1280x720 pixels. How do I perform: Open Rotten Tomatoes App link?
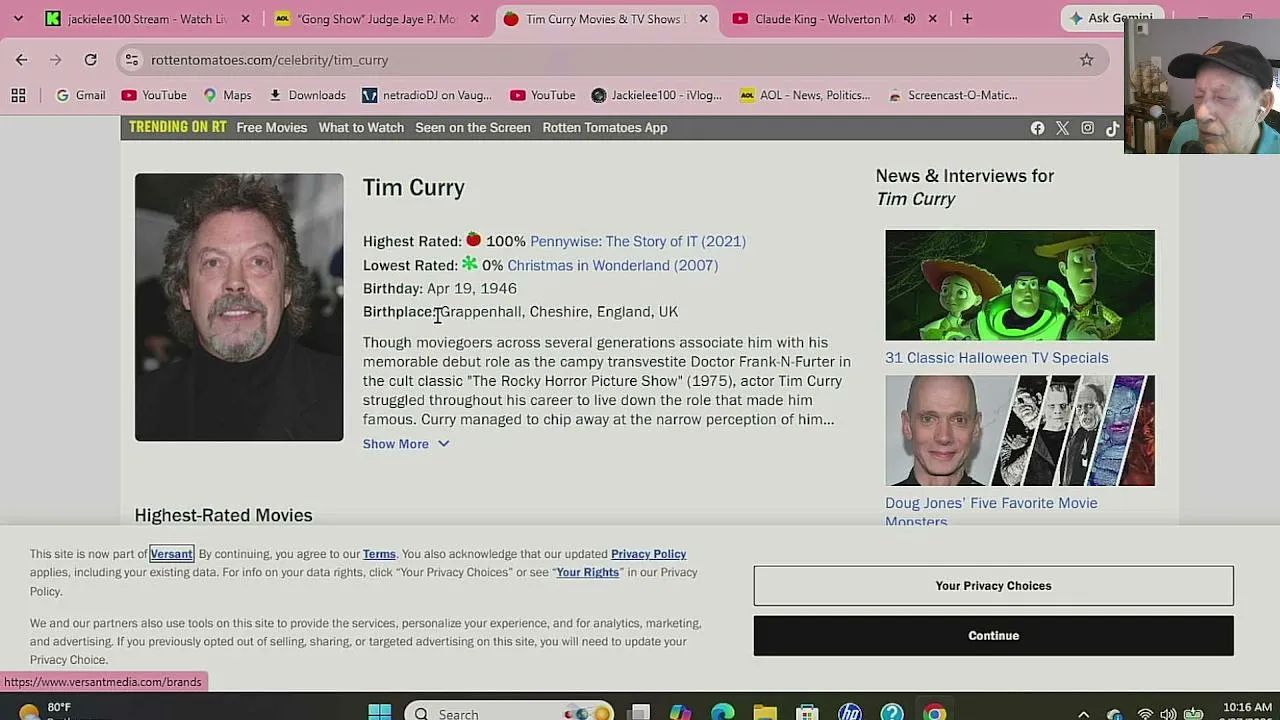click(605, 127)
